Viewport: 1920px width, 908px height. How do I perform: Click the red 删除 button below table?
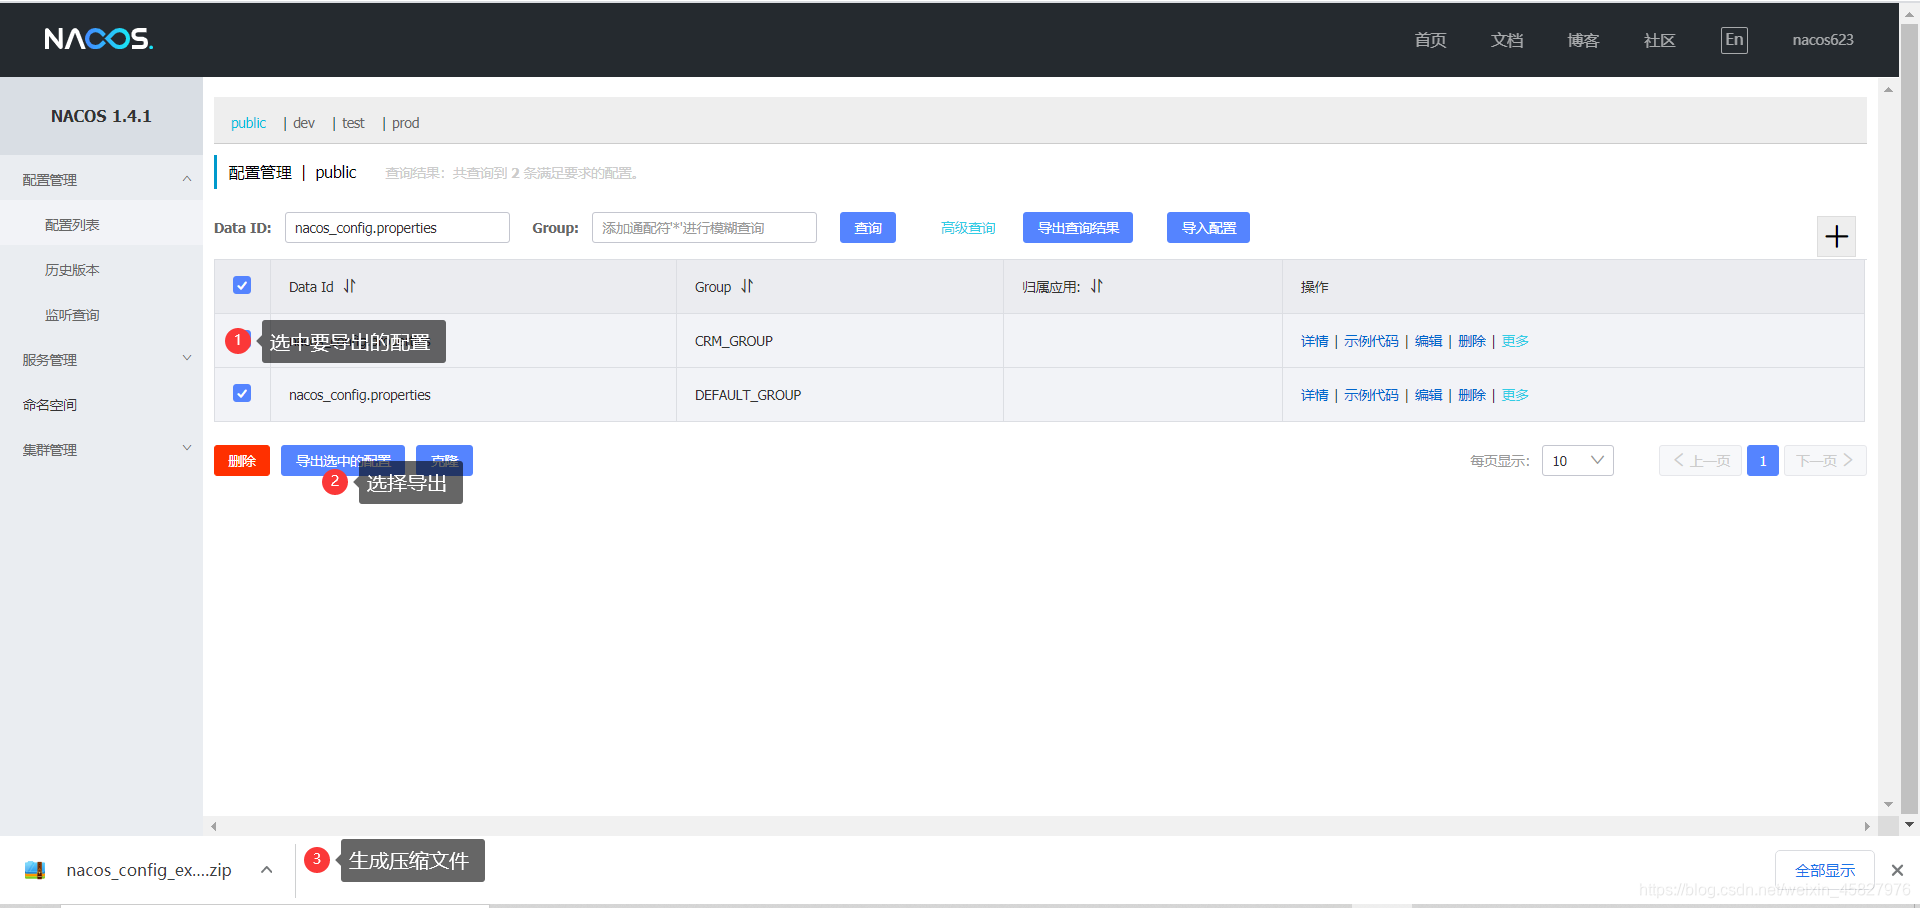tap(242, 460)
